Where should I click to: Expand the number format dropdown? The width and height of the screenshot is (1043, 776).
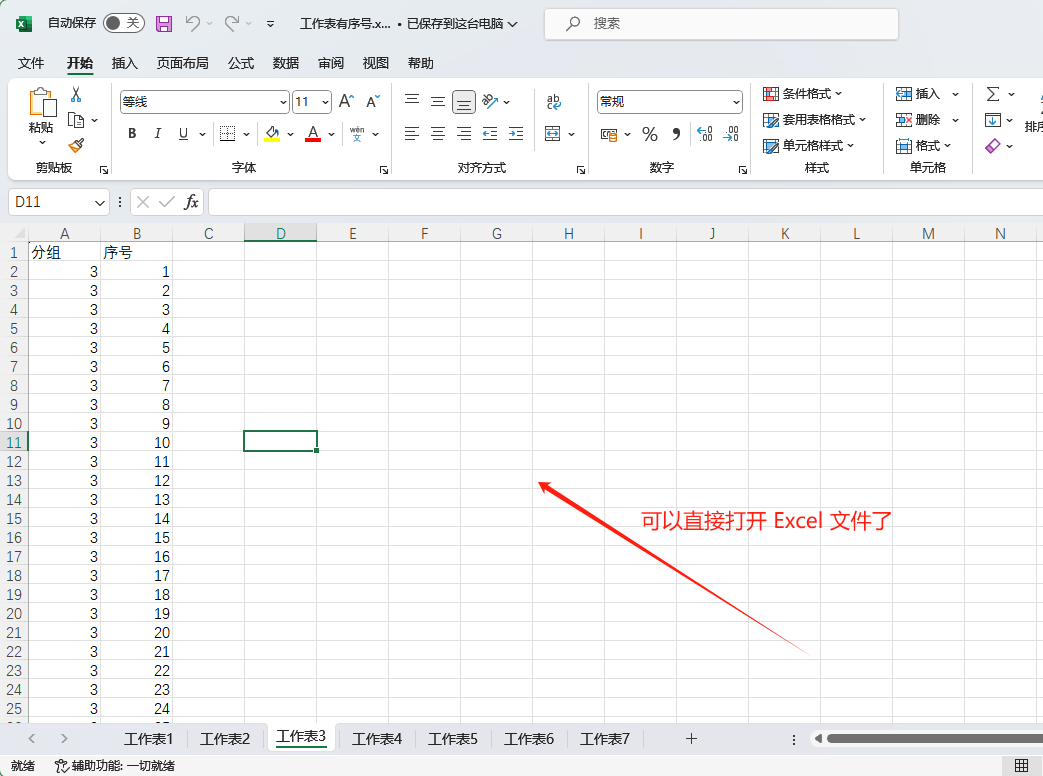click(x=736, y=102)
